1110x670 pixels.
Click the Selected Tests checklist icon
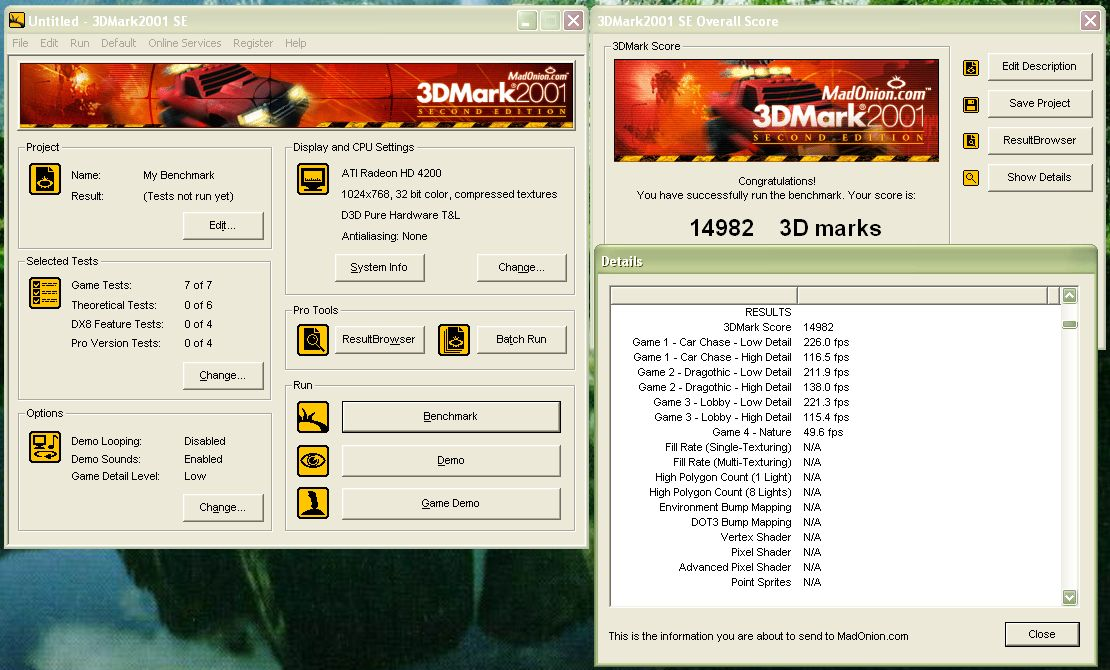pos(45,293)
